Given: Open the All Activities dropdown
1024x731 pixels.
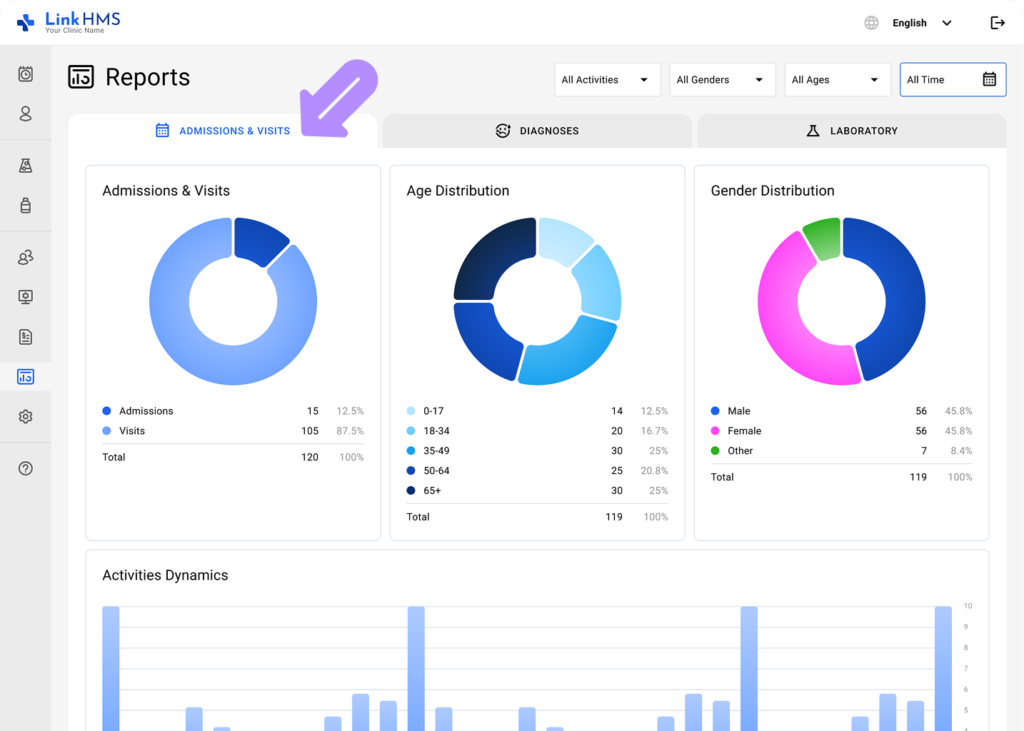Looking at the screenshot, I should (x=607, y=79).
